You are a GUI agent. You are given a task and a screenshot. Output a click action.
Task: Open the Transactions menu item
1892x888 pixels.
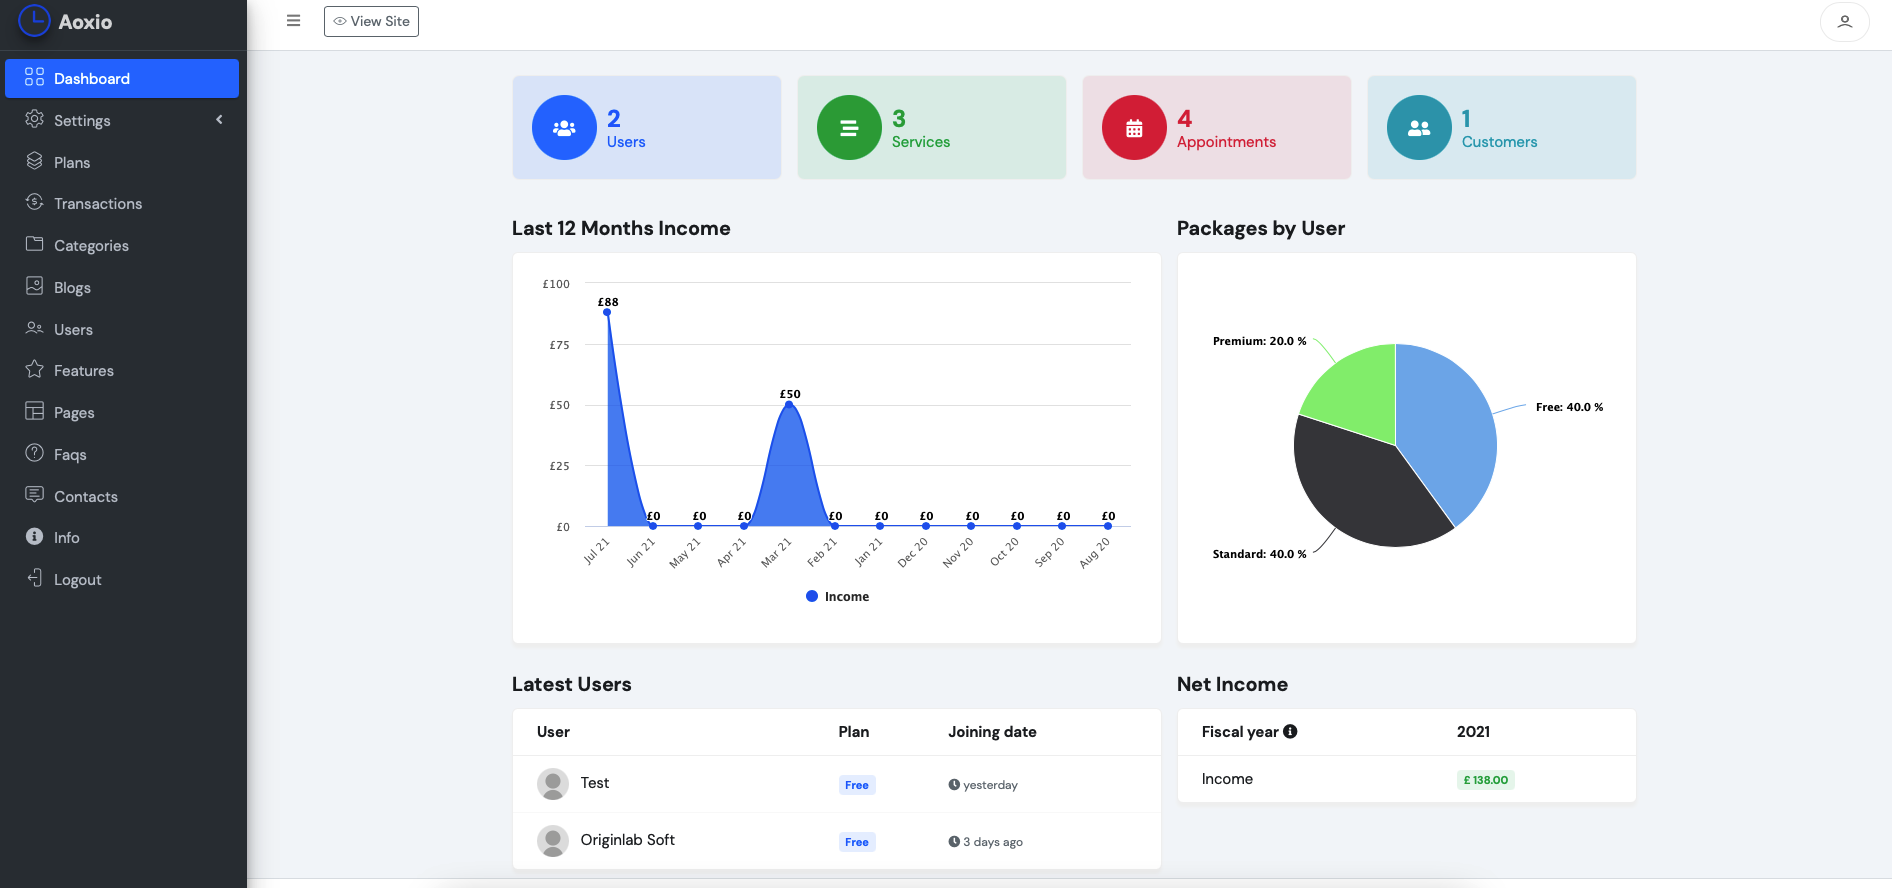pos(98,204)
